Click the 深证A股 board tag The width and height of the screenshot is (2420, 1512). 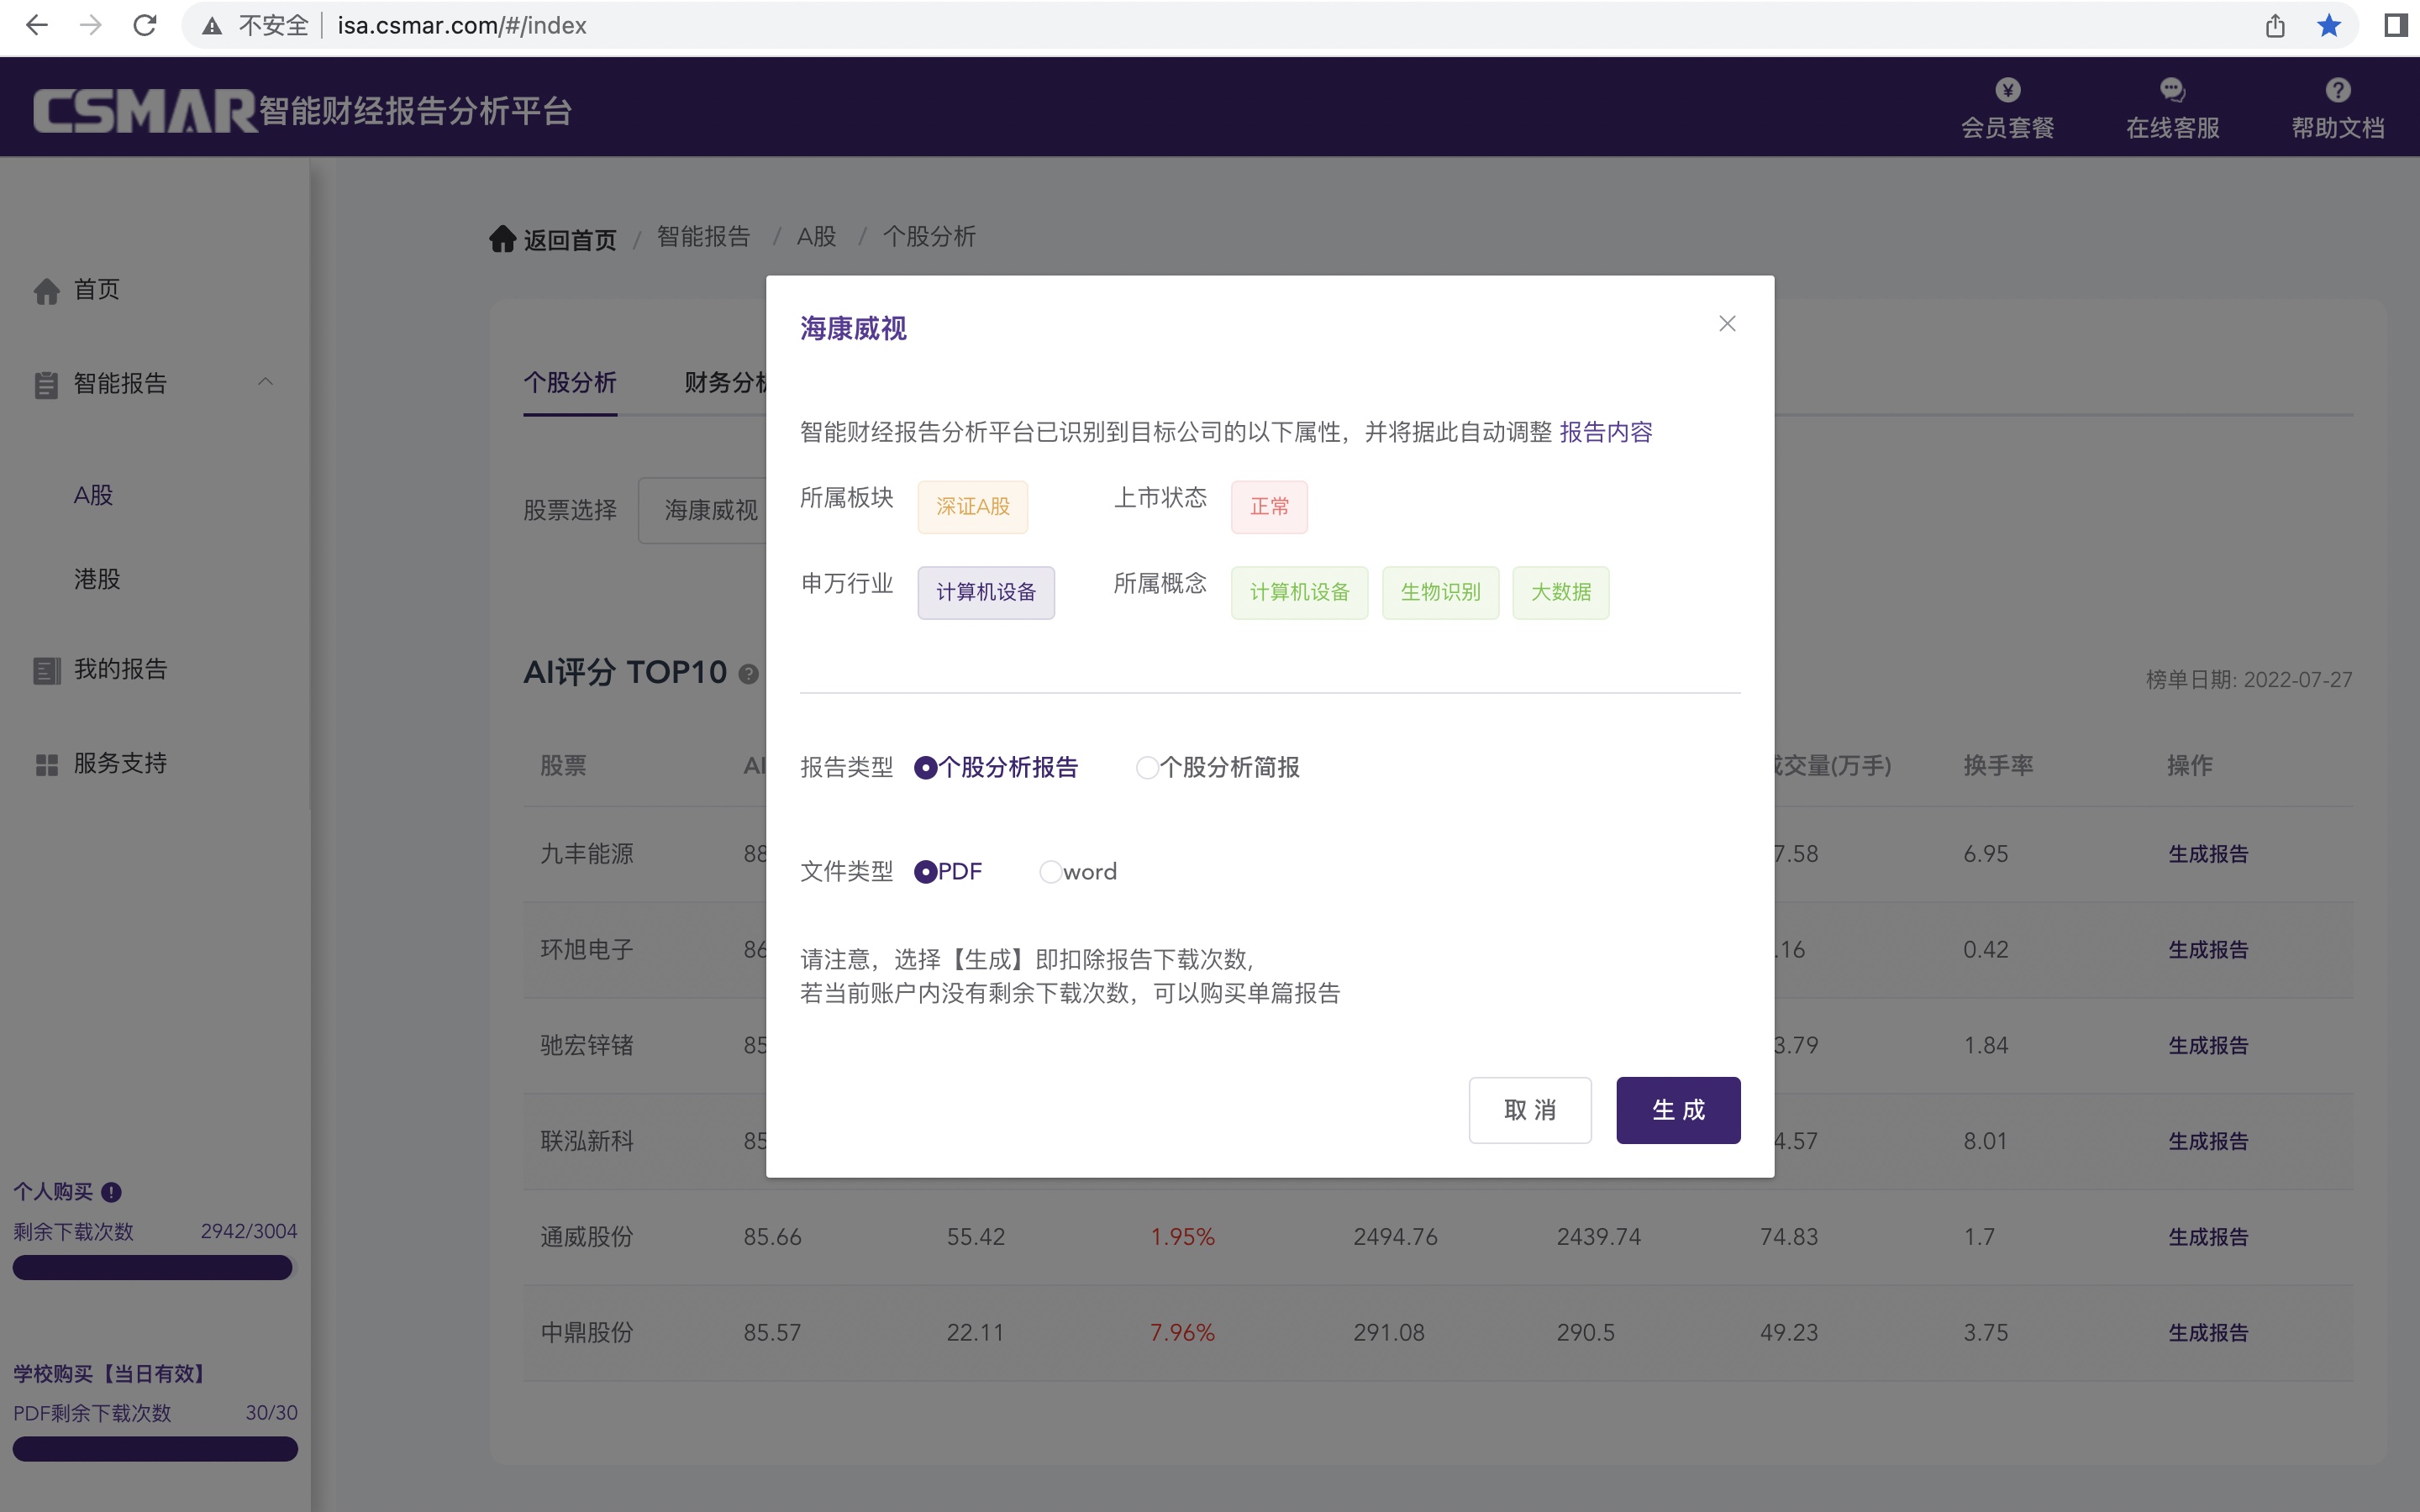click(x=973, y=507)
